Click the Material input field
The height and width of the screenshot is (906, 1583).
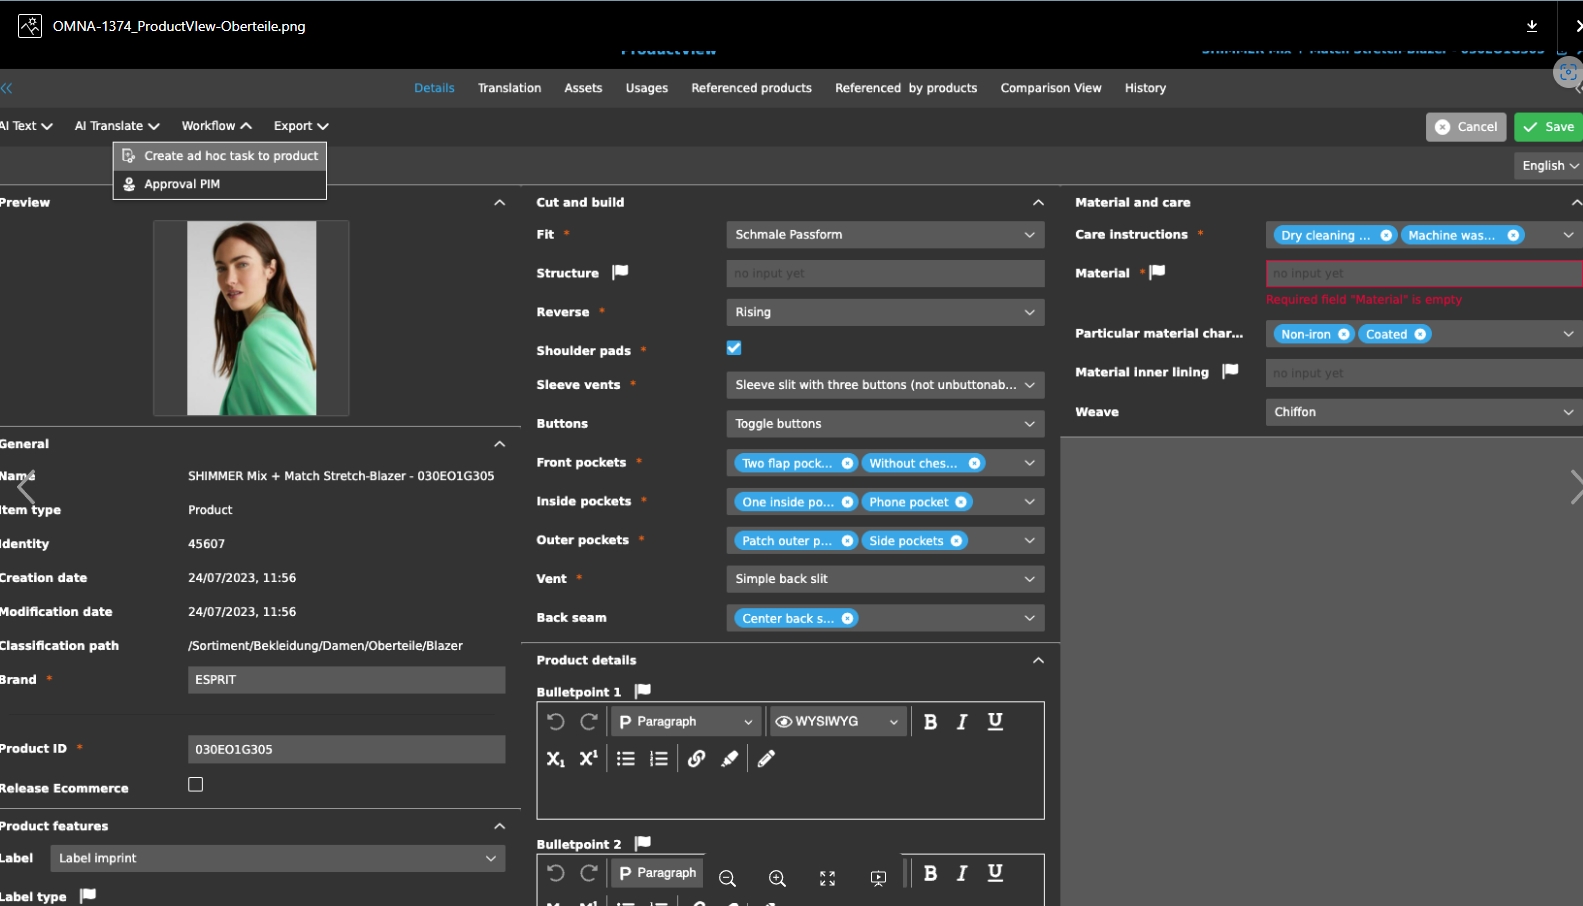click(x=1422, y=274)
